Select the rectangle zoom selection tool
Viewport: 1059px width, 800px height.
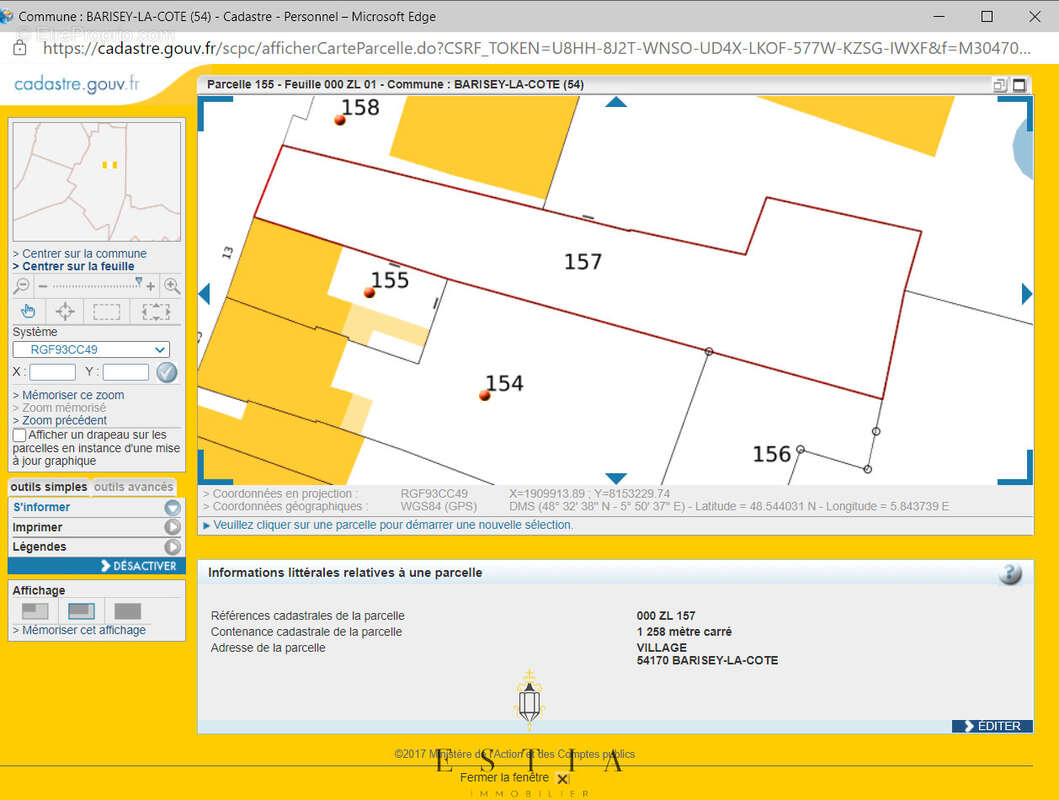tap(107, 311)
